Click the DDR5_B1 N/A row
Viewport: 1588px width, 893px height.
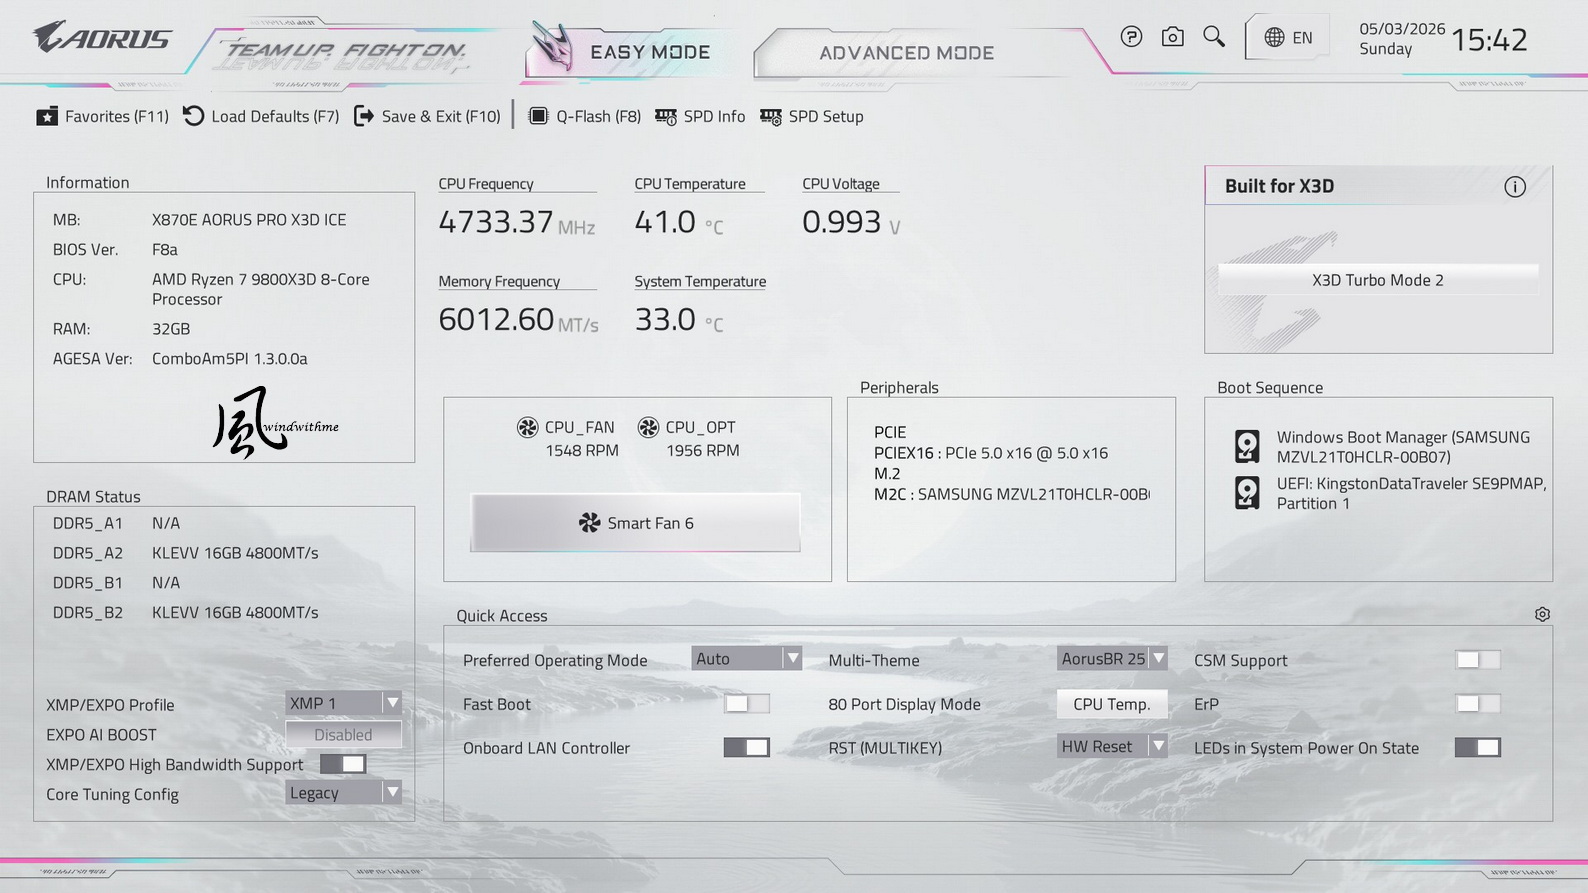click(x=117, y=582)
